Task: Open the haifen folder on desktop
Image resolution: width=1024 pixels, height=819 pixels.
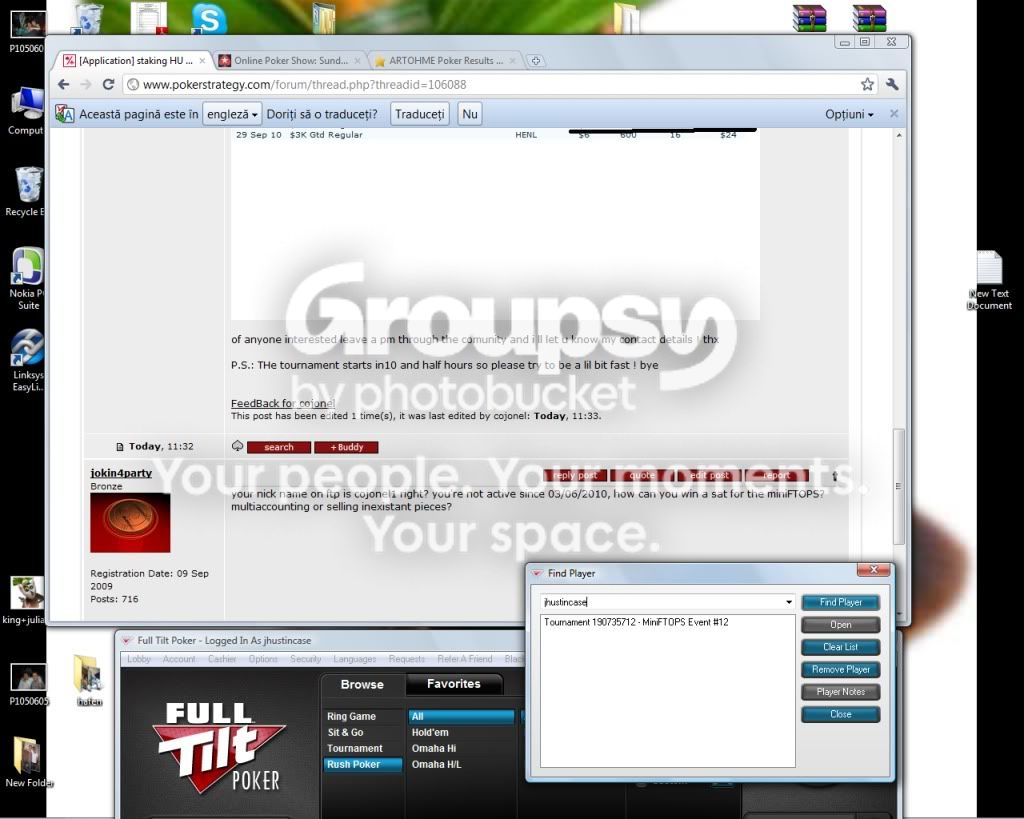Action: 89,681
